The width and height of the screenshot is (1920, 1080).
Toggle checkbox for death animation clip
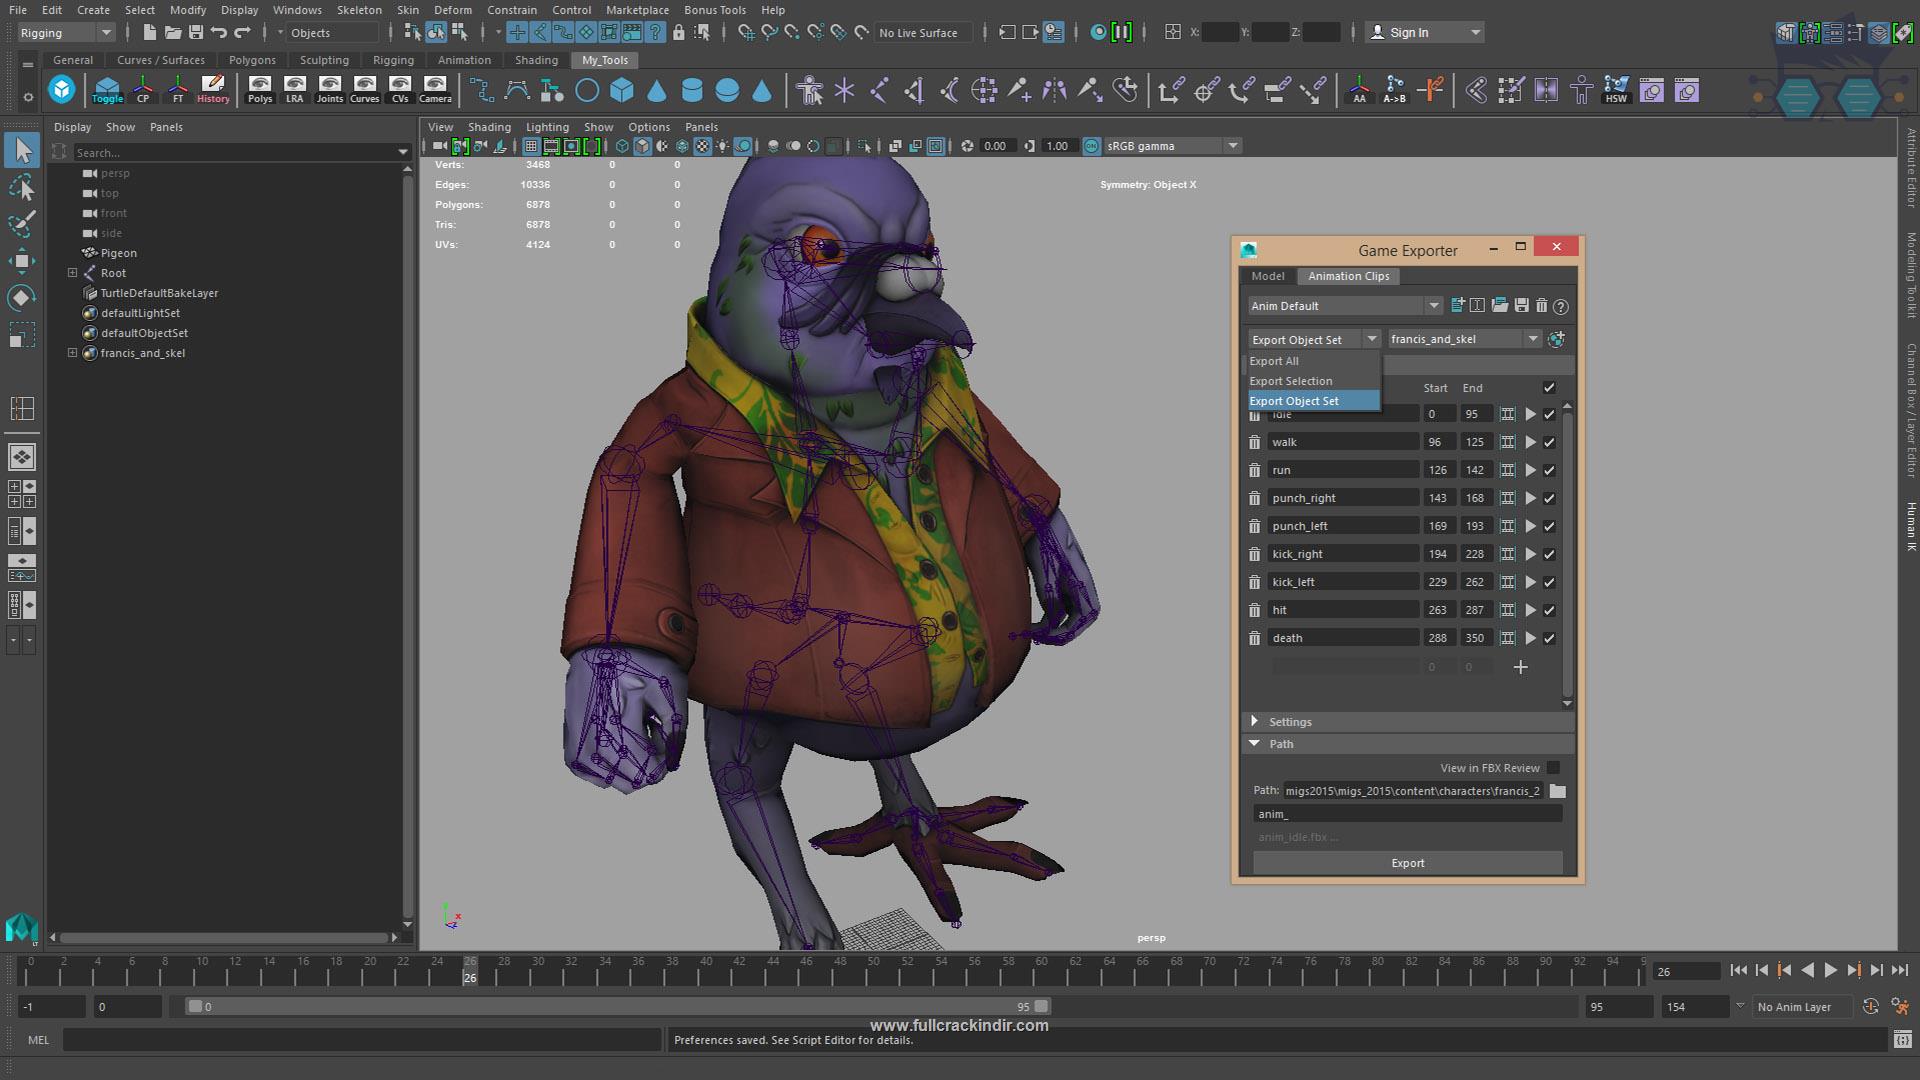[x=1551, y=638]
